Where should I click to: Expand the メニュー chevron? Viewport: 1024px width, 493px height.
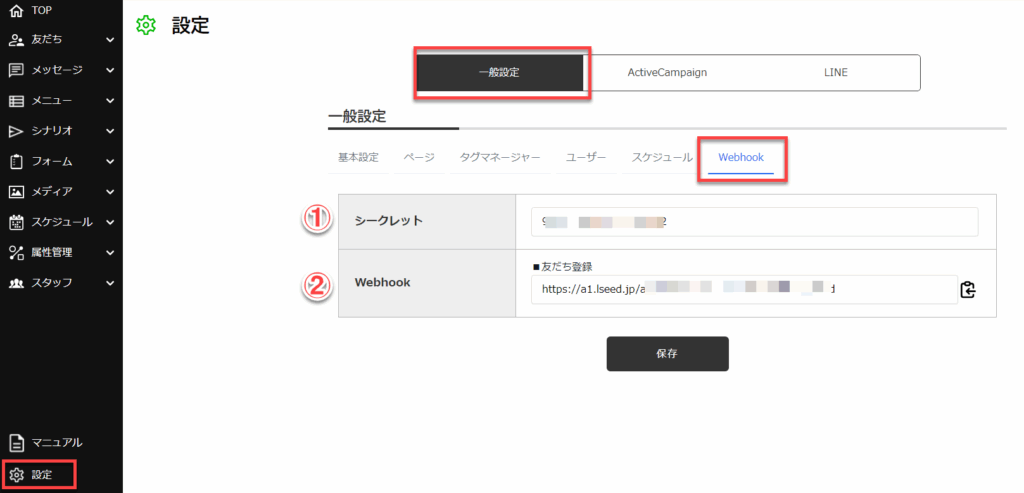tap(110, 101)
